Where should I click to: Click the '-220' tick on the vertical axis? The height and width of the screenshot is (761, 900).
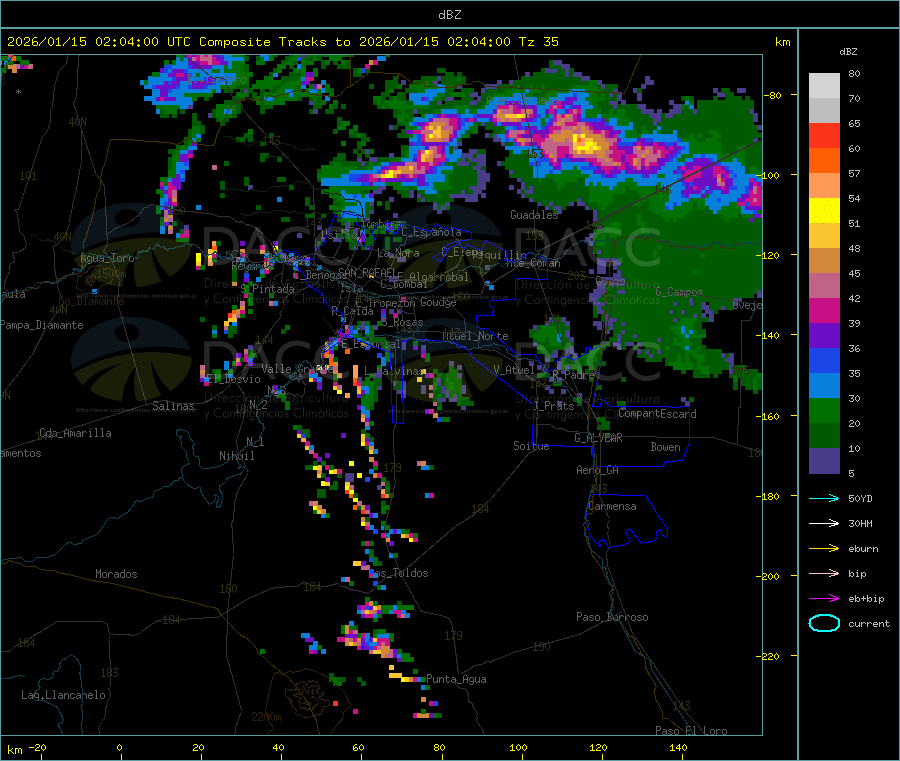[770, 656]
